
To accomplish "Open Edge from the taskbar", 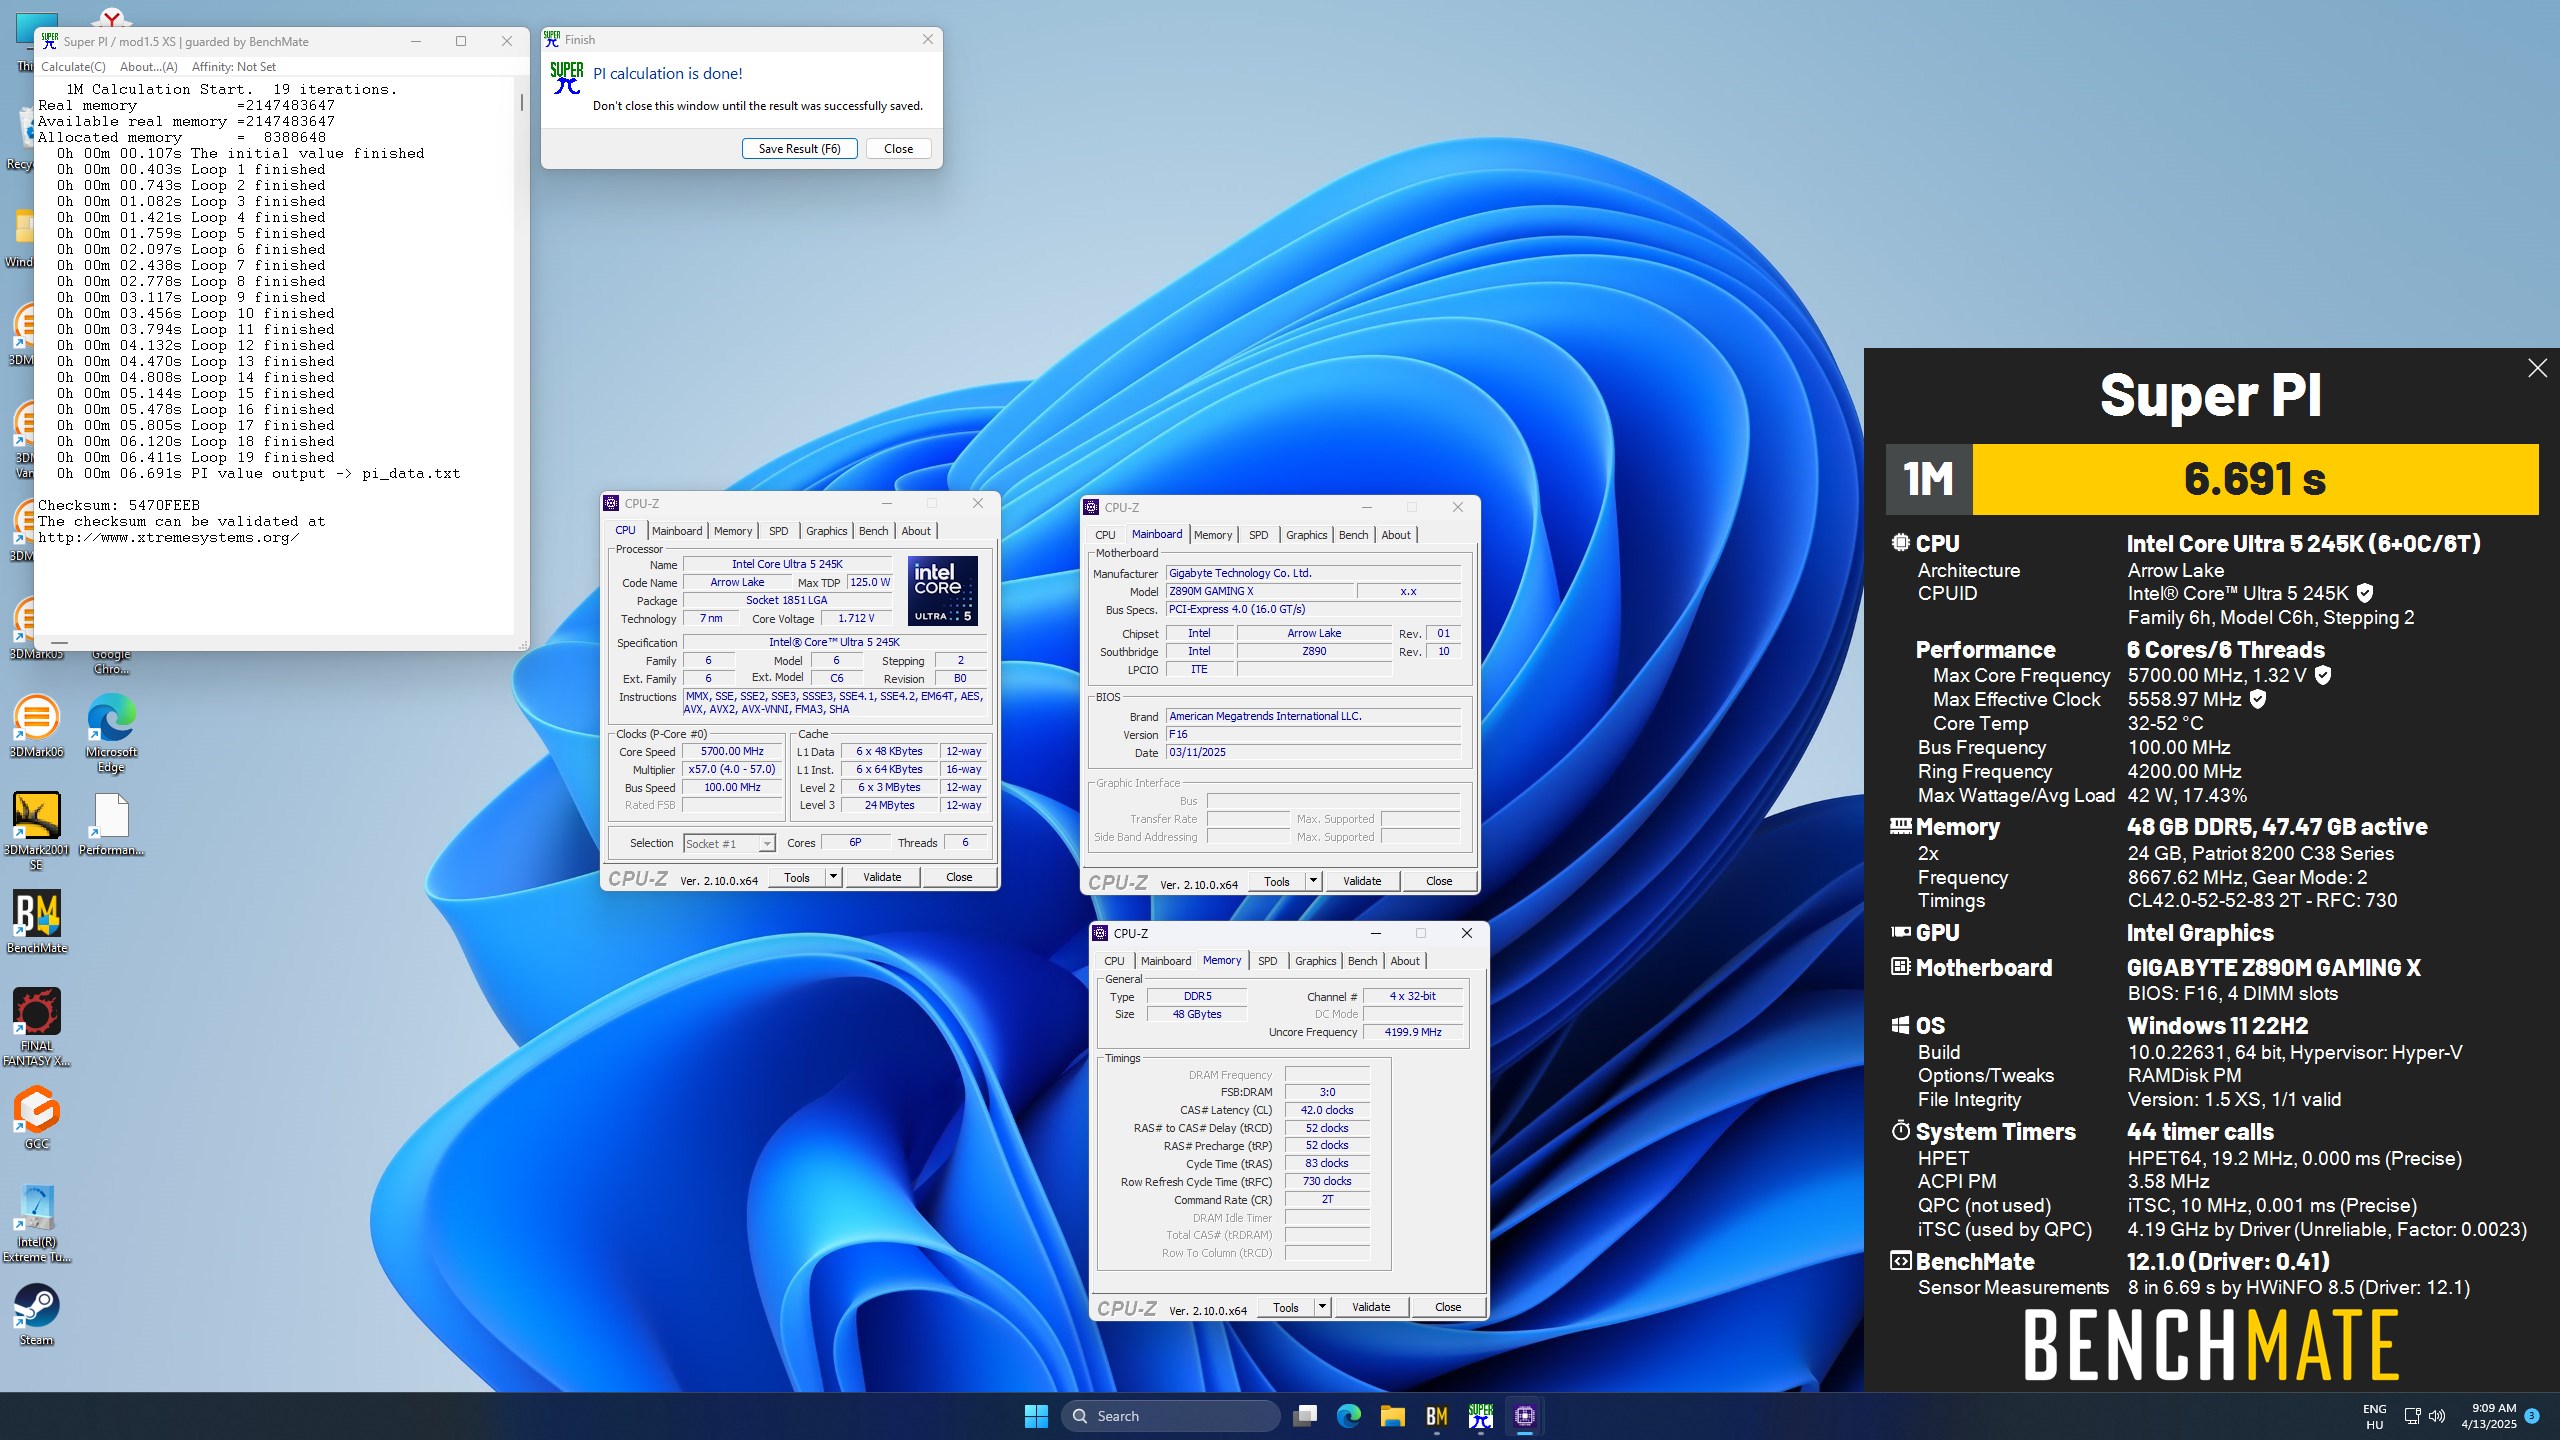I will (x=1349, y=1416).
